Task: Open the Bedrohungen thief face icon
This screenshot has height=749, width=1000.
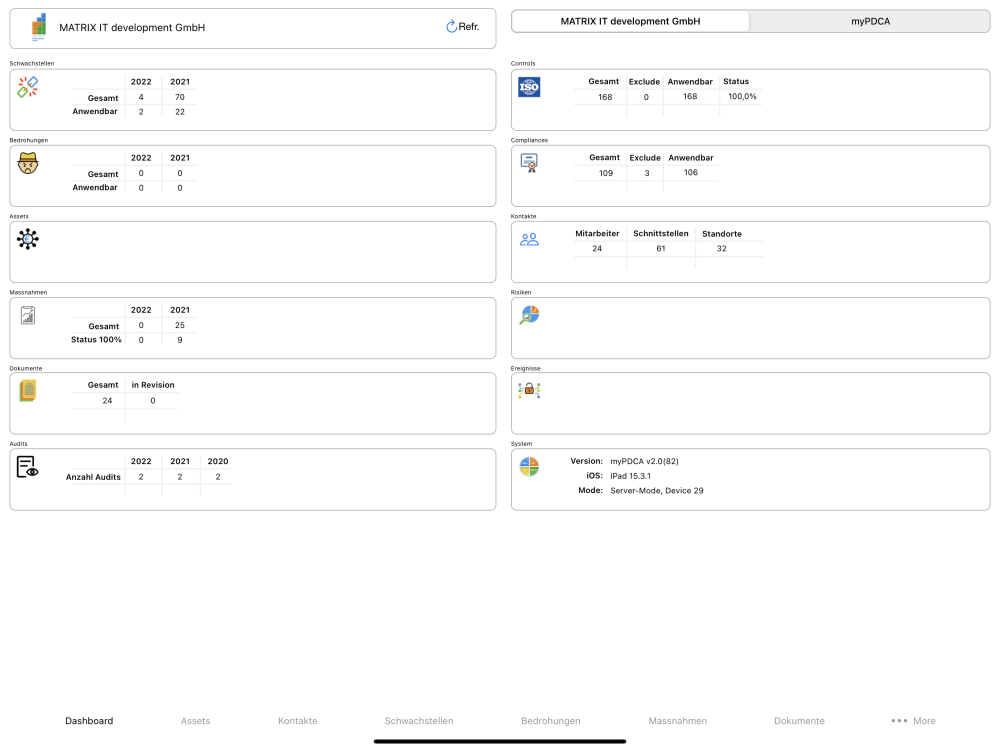Action: click(27, 163)
